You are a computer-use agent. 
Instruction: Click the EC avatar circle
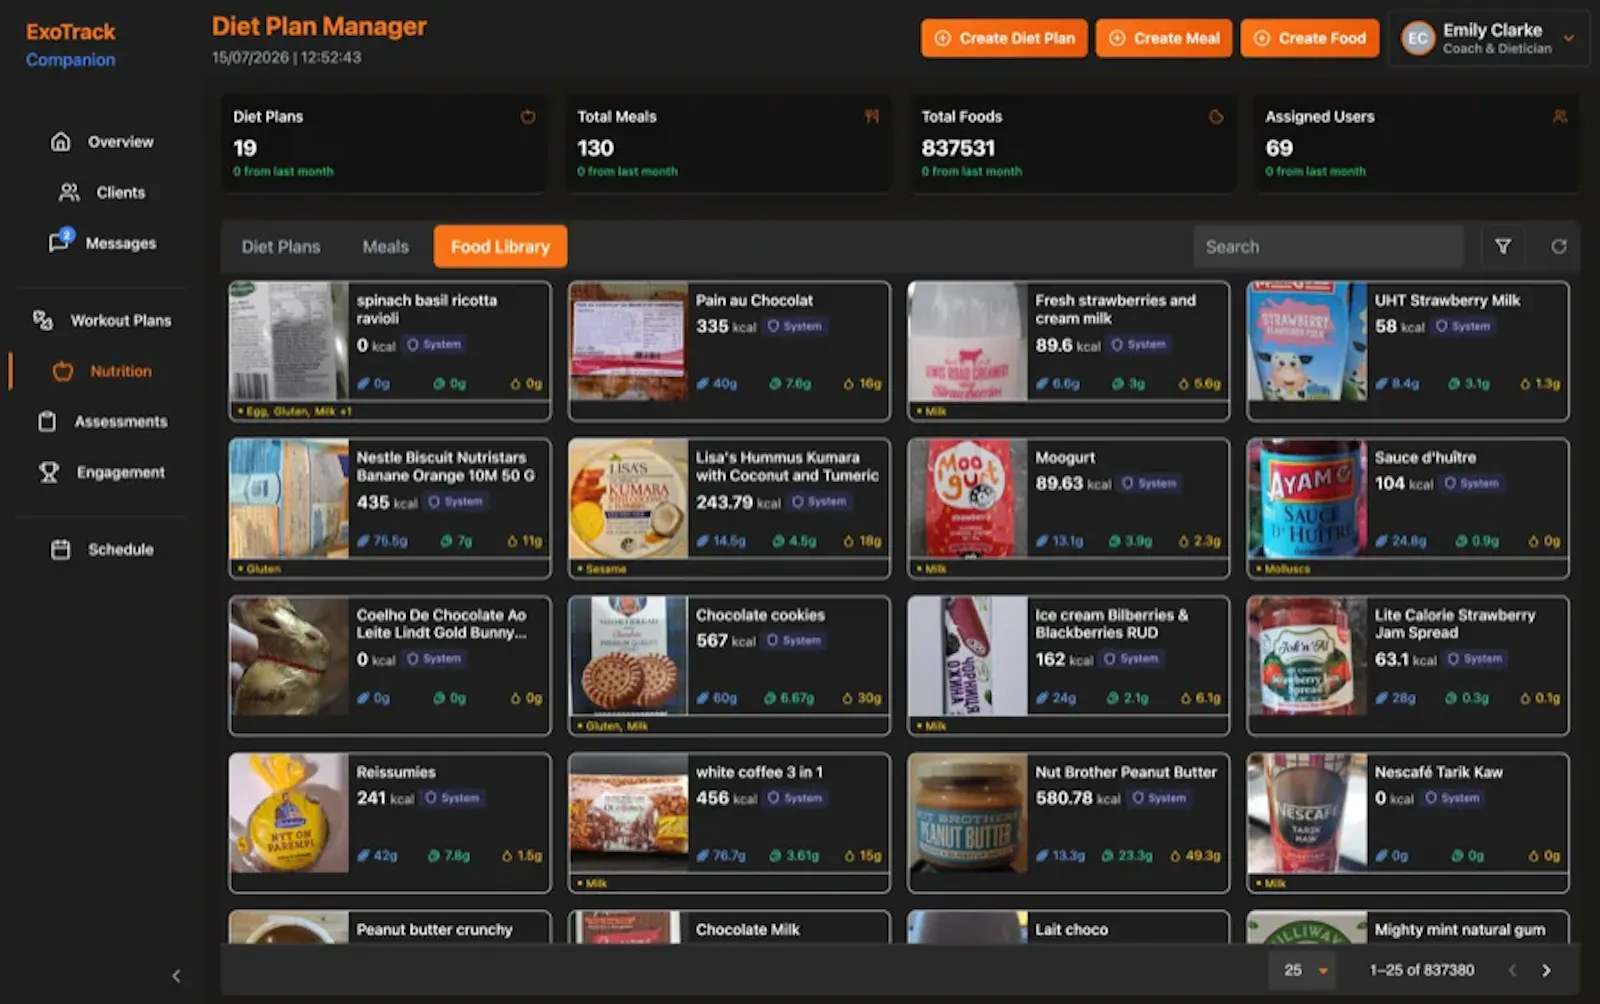coord(1418,39)
